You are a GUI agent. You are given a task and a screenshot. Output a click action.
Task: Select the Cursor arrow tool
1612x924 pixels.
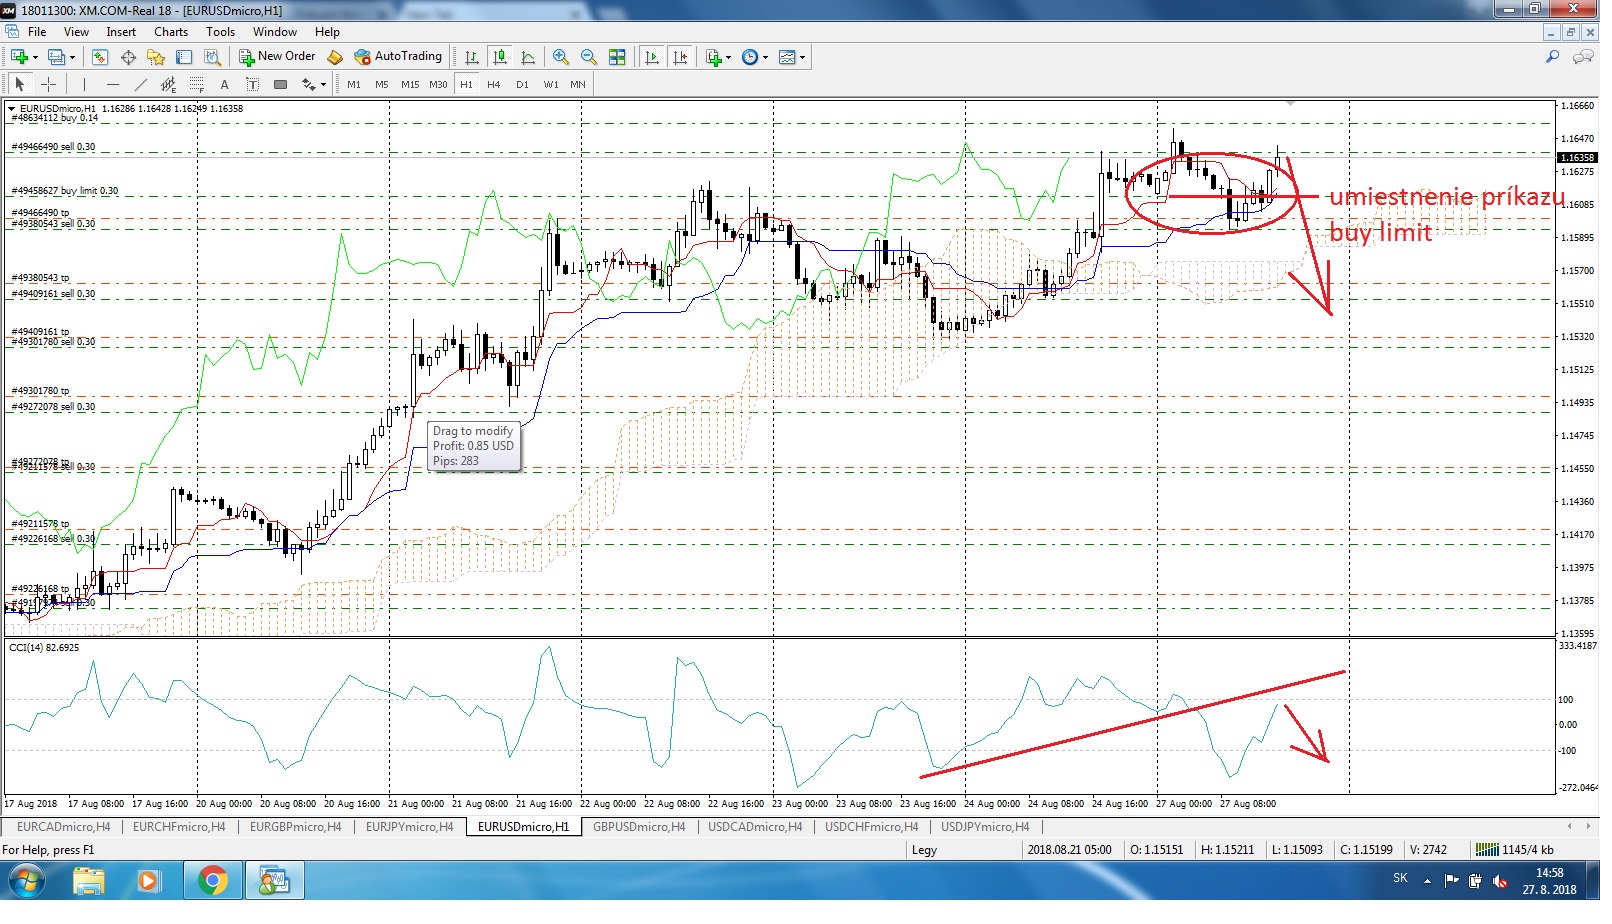point(19,84)
